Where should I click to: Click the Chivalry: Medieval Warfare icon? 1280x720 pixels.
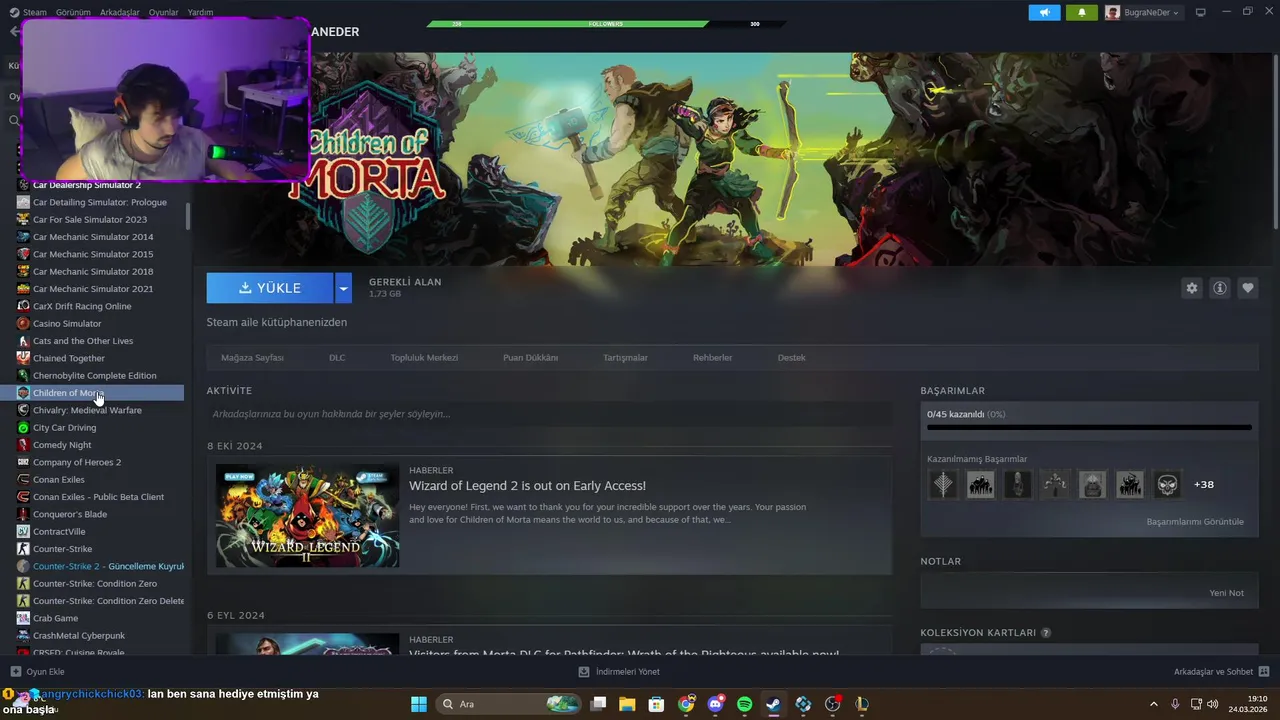tap(24, 410)
